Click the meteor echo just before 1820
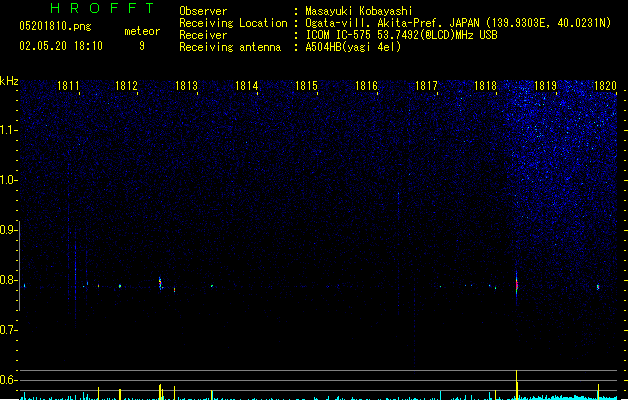This screenshot has width=629, height=400. (x=598, y=287)
